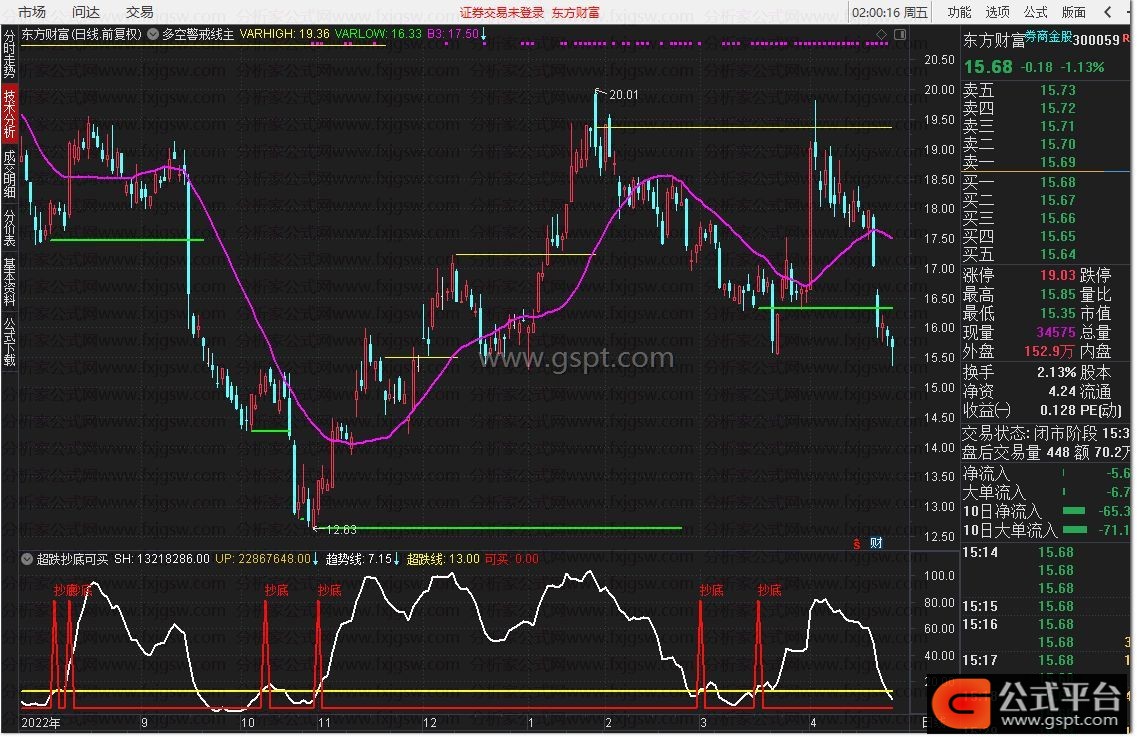This screenshot has height=737, width=1137.
Task: Click the 券商金股 tag
Action: [x=1049, y=36]
